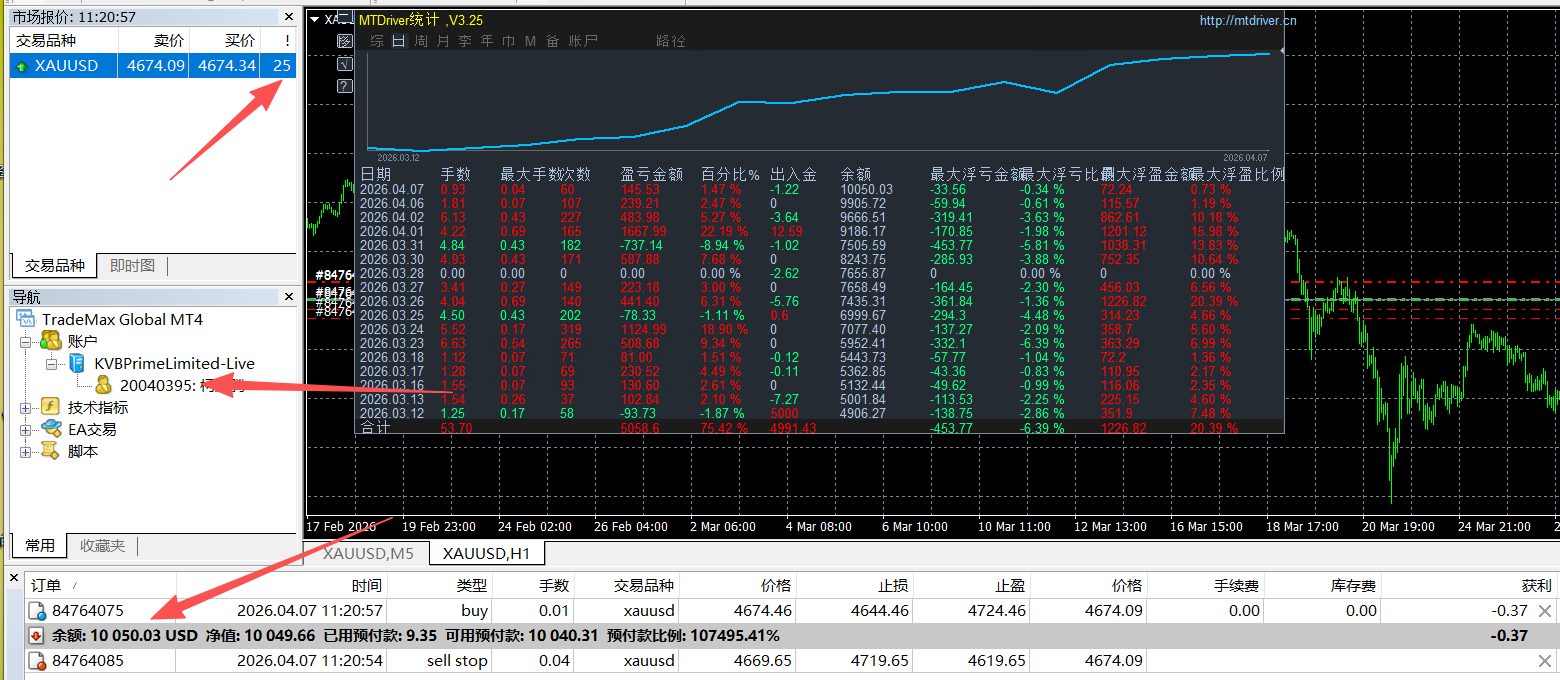Screen dimensions: 1560x680
Task: Click the 脚本 scripts scroll icon
Action: tap(50, 451)
